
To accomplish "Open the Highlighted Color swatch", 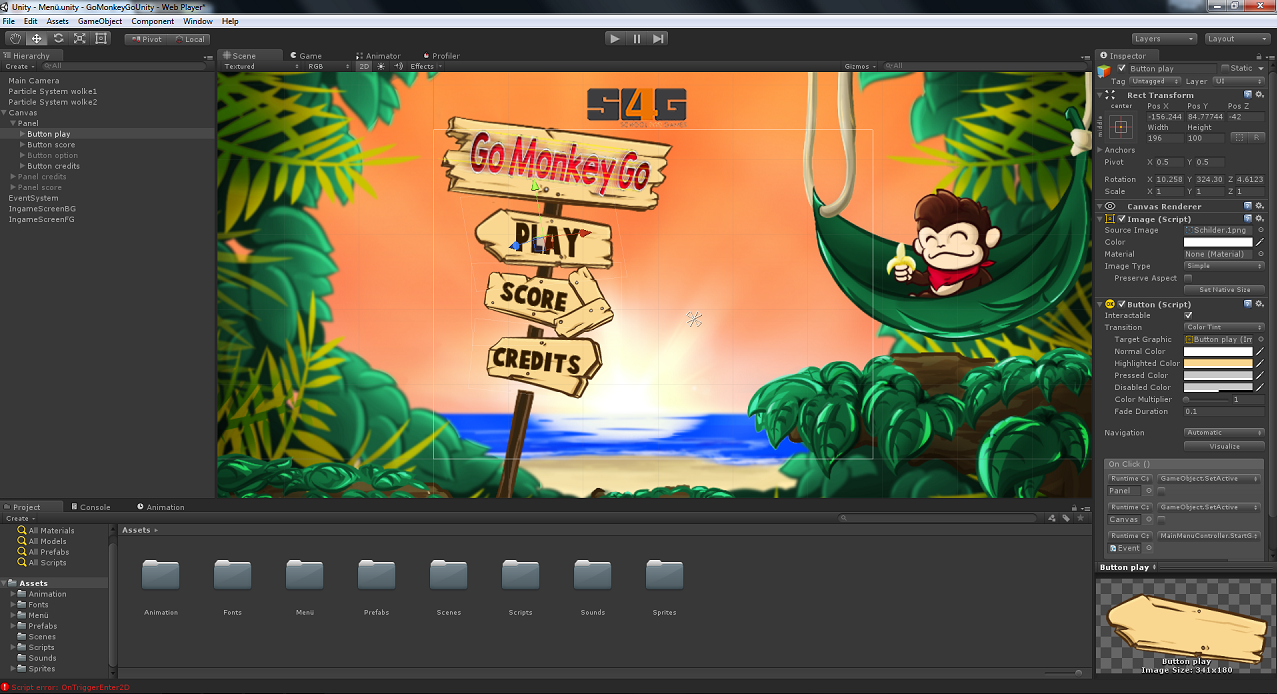I will 1218,364.
